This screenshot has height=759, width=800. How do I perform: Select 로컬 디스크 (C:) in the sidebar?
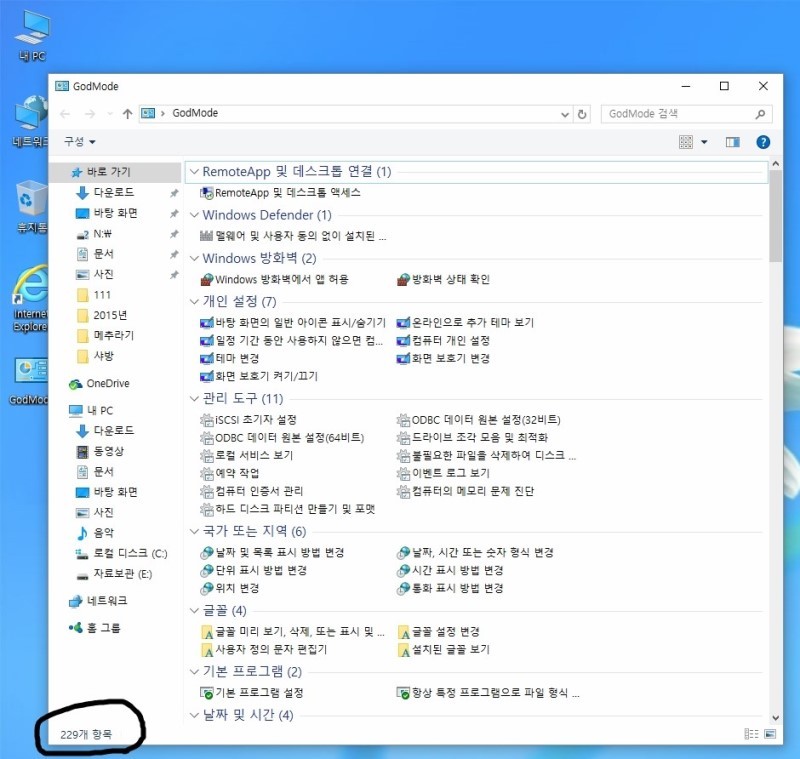121,553
